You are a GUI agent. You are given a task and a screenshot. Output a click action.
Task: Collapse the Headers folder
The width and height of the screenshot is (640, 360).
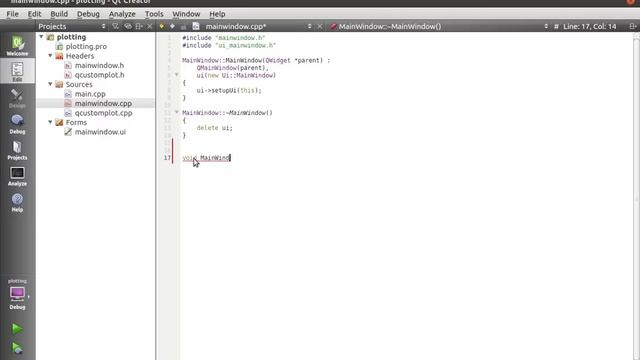point(50,56)
